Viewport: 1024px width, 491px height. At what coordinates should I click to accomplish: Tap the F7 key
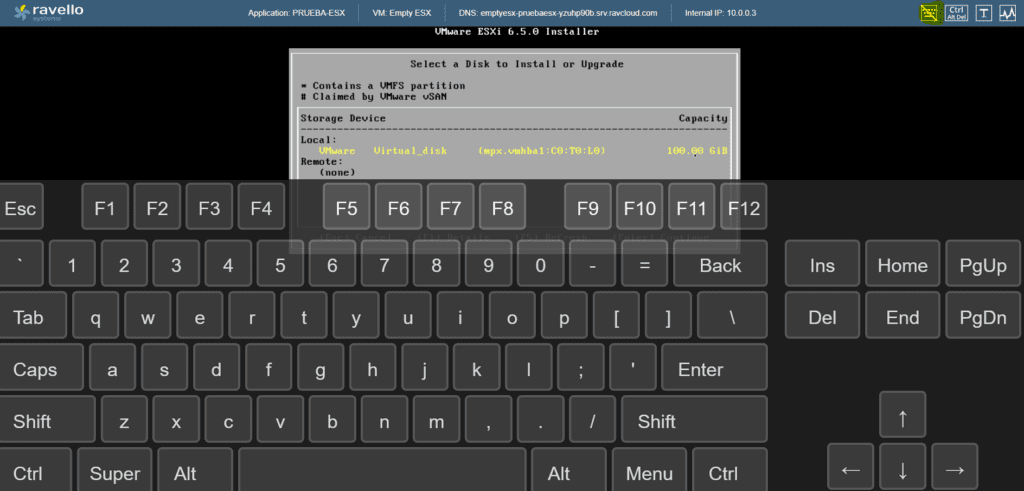451,206
